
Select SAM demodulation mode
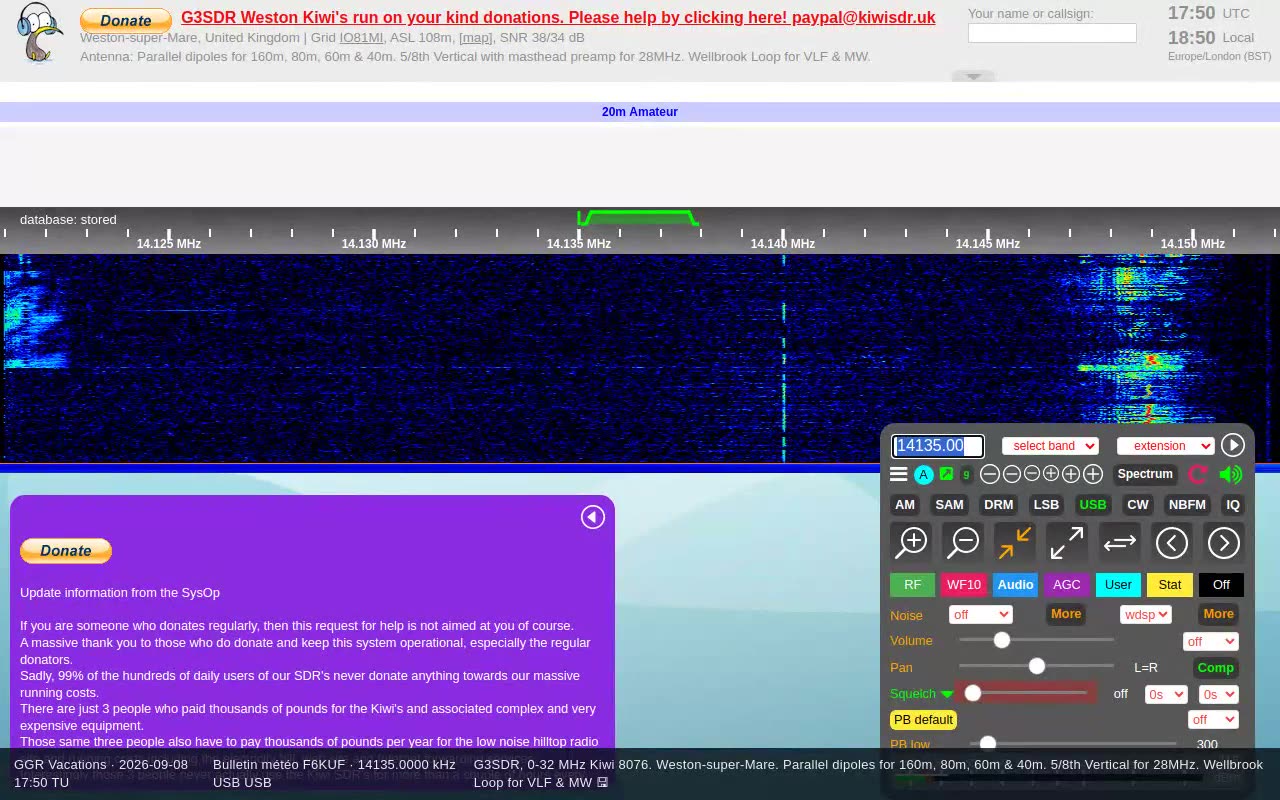point(949,505)
